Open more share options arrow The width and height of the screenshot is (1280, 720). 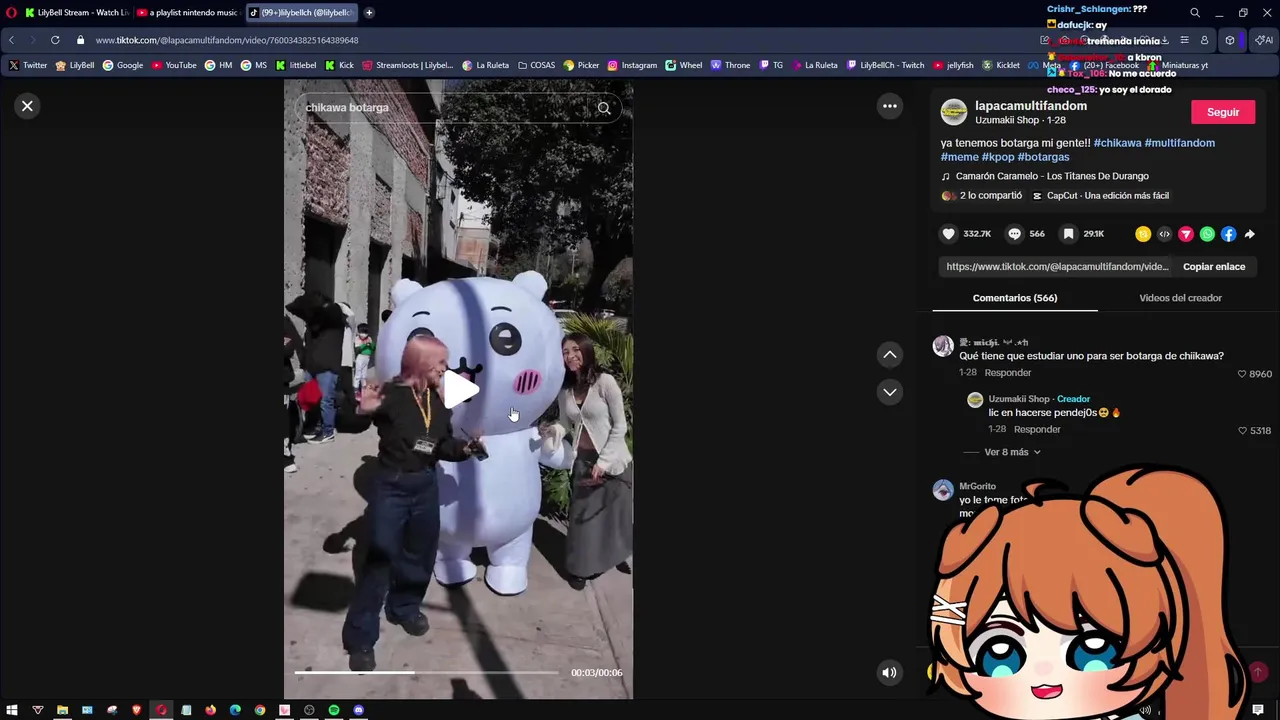coord(1249,234)
